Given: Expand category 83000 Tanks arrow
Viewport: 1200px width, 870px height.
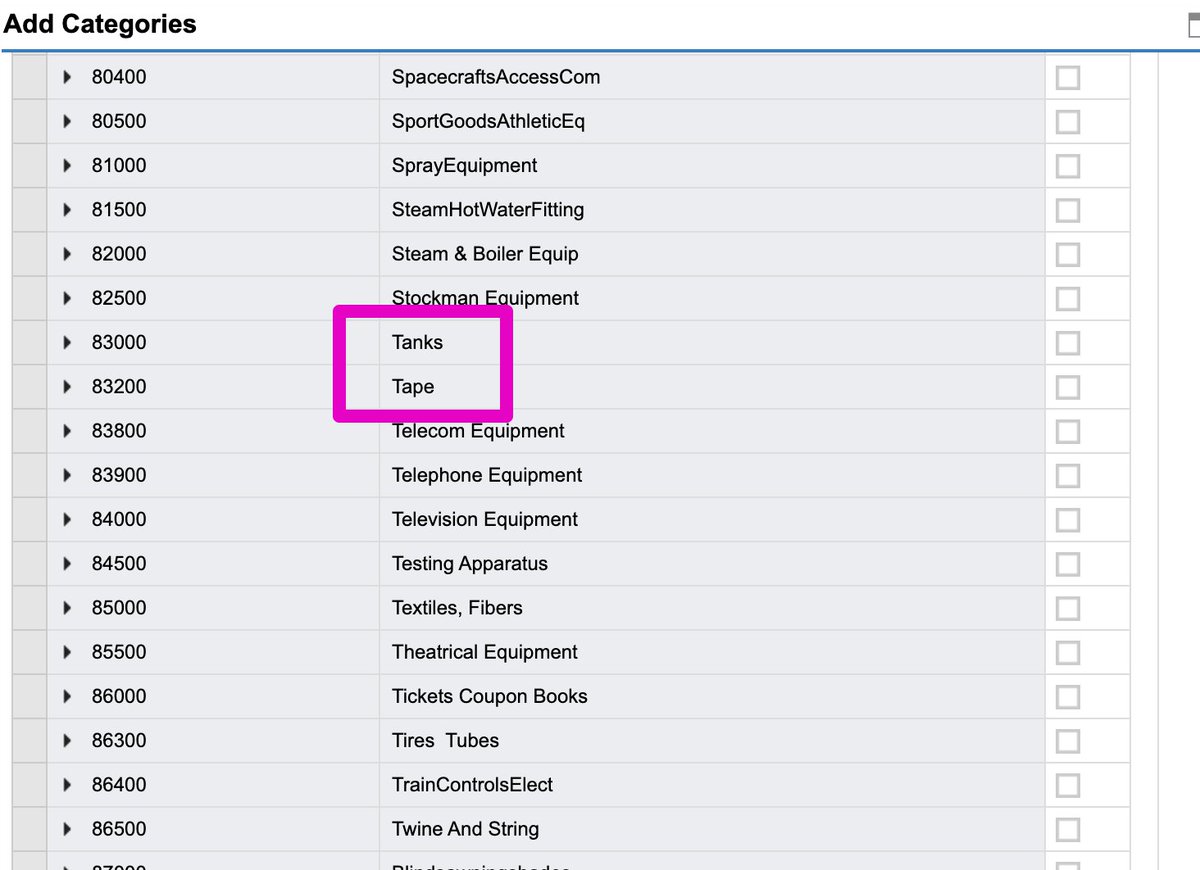Looking at the screenshot, I should coord(67,342).
